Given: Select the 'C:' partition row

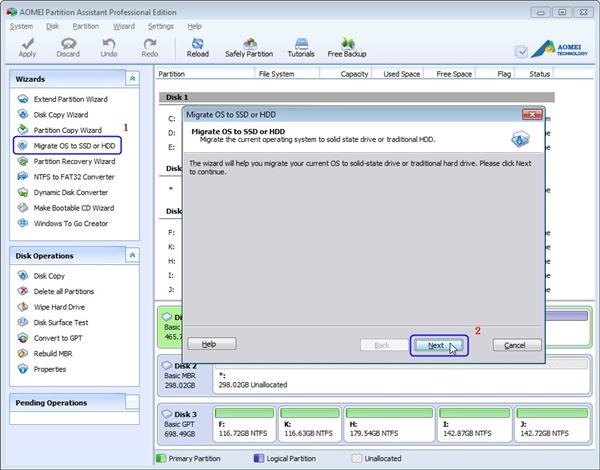Looking at the screenshot, I should click(172, 119).
